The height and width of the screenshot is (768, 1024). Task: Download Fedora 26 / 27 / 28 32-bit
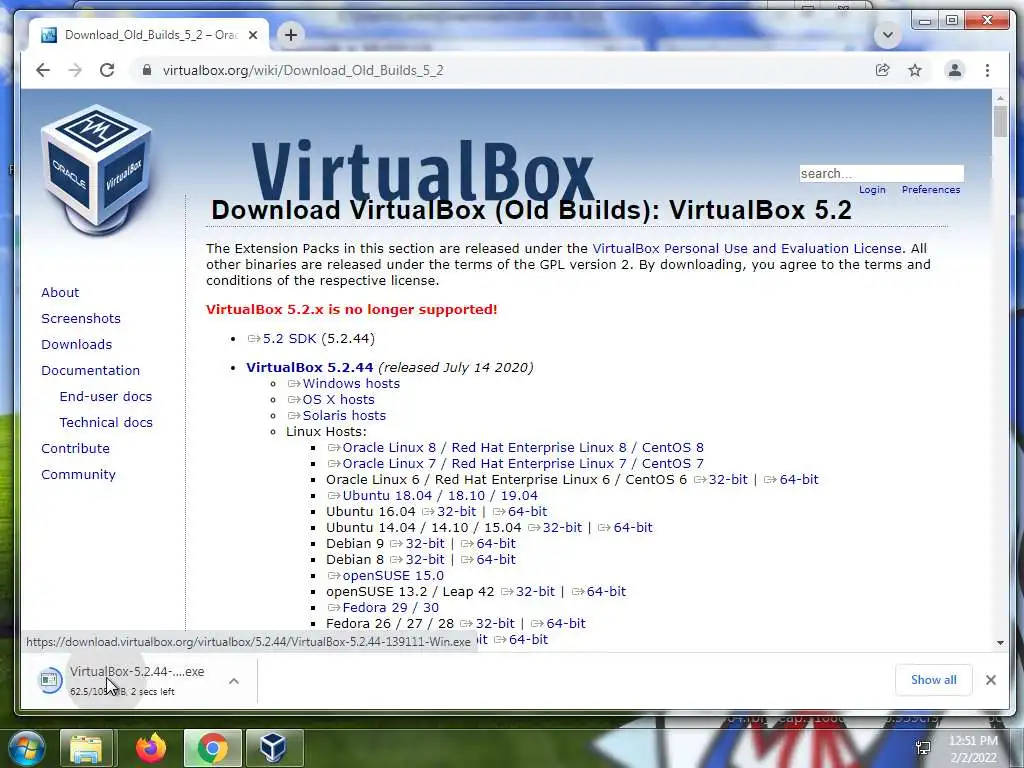click(488, 624)
